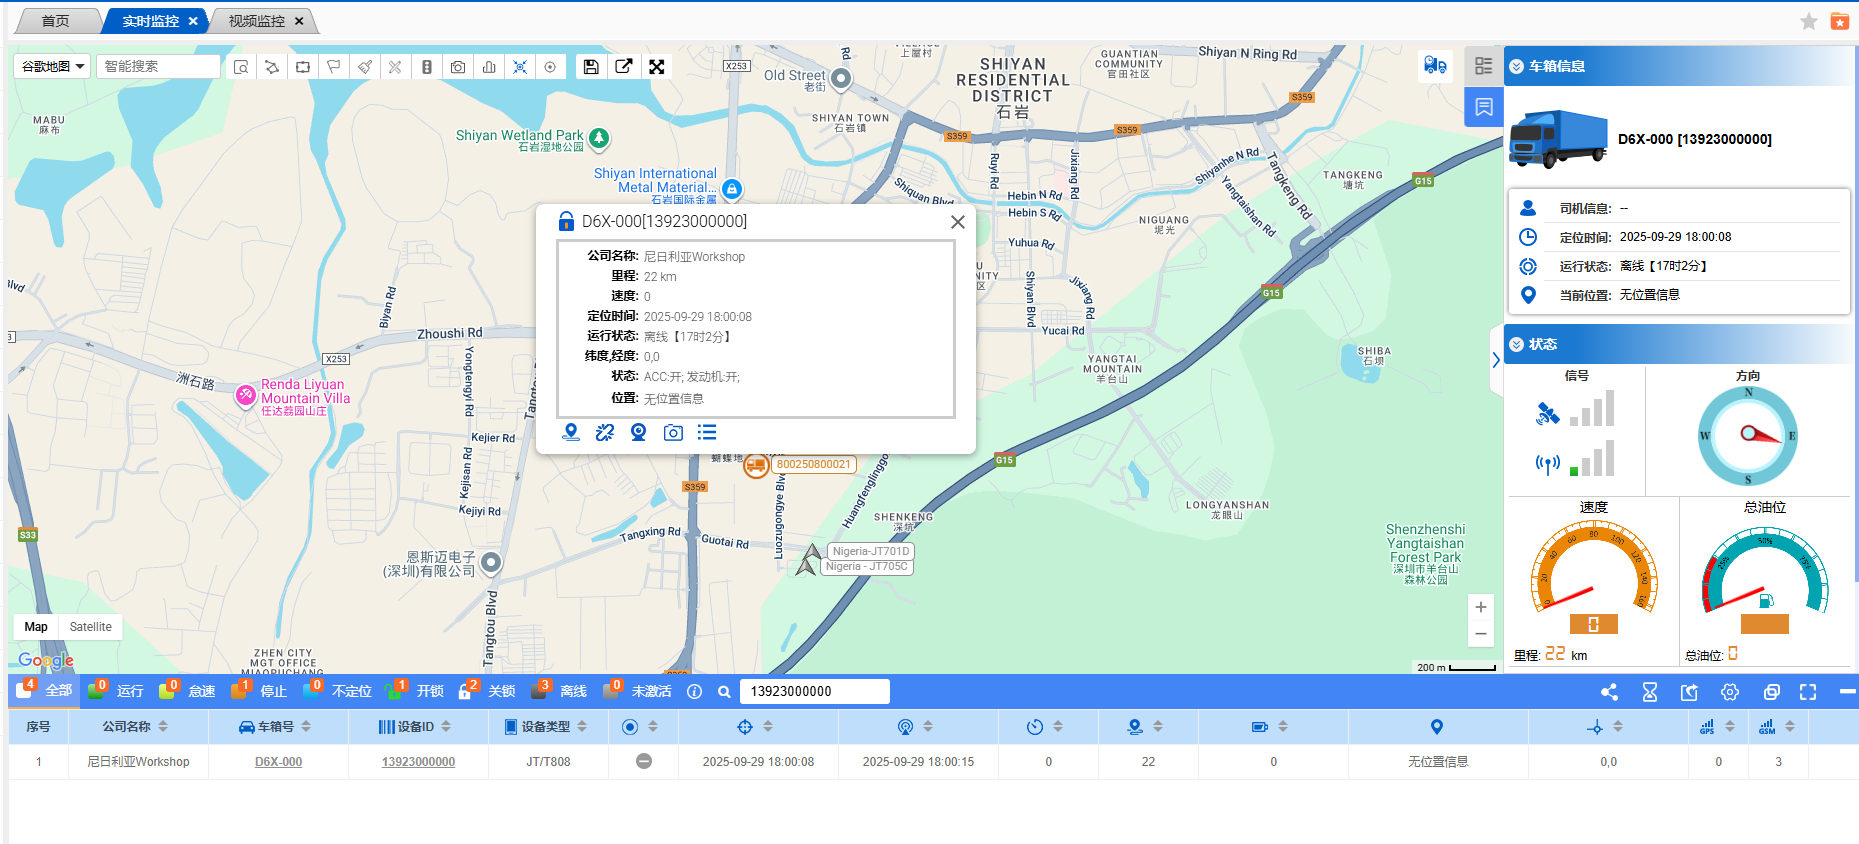Image resolution: width=1859 pixels, height=844 pixels.
Task: Click the save floppy-disk icon in map toolbar
Action: coord(591,67)
